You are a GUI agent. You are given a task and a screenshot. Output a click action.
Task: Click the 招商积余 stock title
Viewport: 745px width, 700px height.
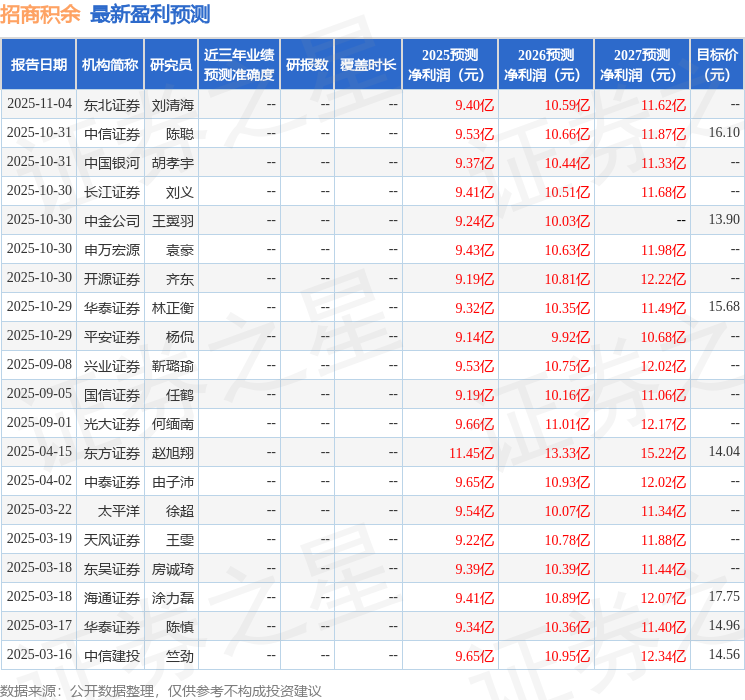pyautogui.click(x=40, y=14)
